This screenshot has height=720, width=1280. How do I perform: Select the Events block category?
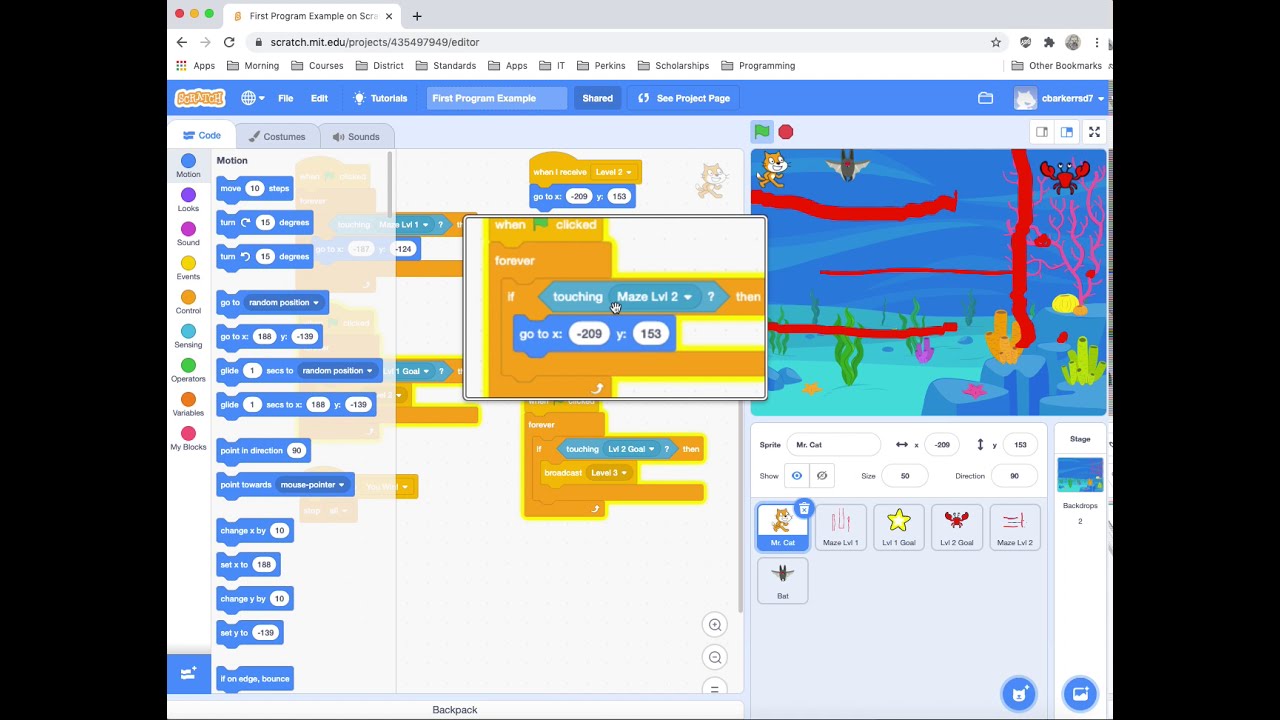click(x=188, y=268)
